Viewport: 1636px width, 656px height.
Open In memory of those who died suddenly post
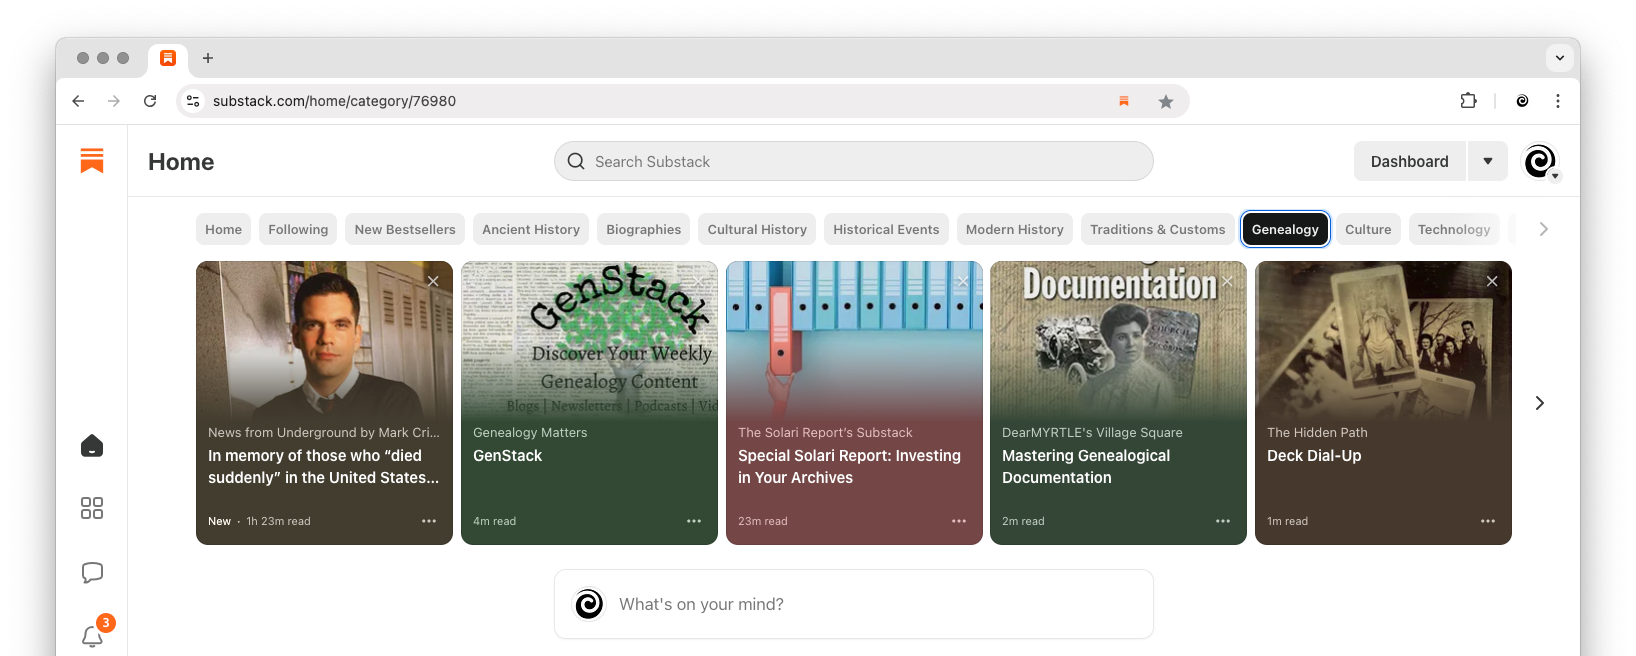pyautogui.click(x=323, y=466)
